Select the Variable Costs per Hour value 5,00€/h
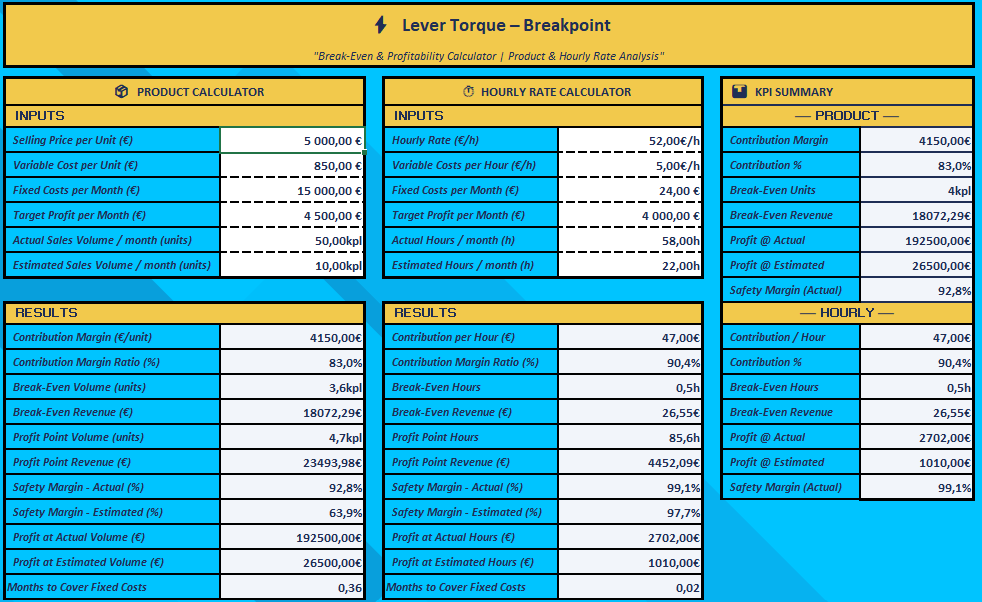 click(x=629, y=165)
